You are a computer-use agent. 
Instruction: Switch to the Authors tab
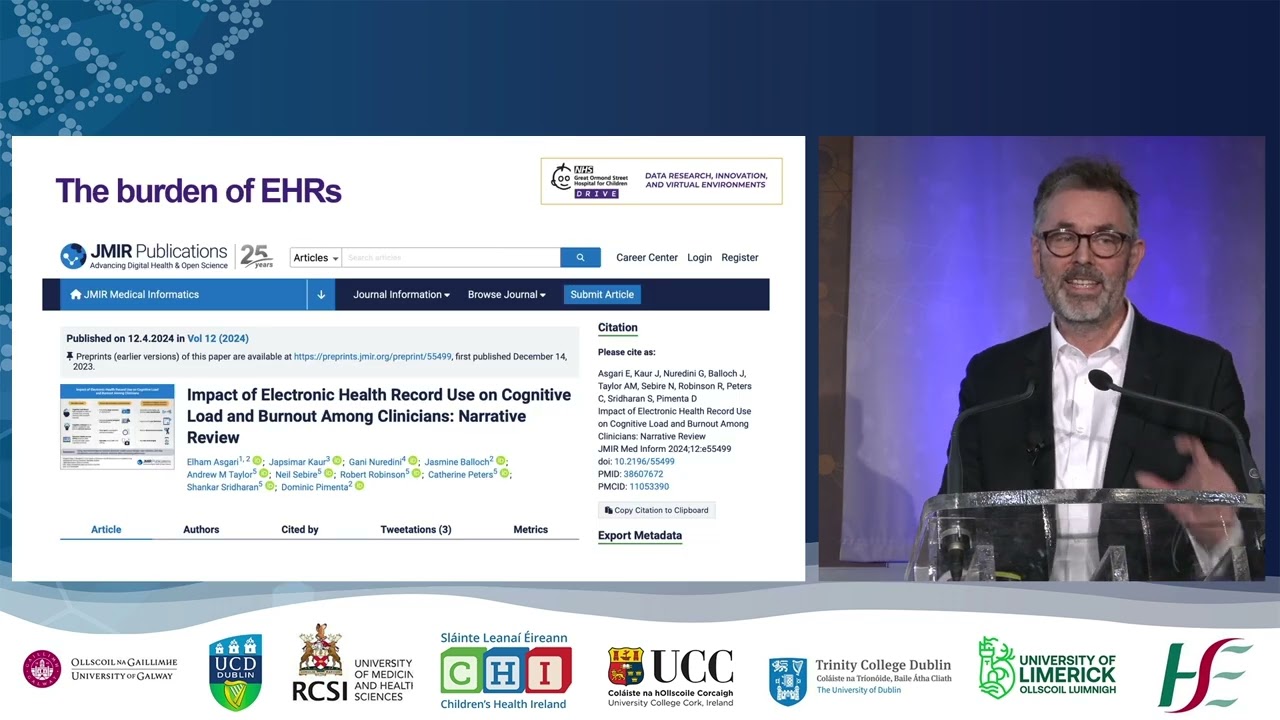pyautogui.click(x=201, y=530)
